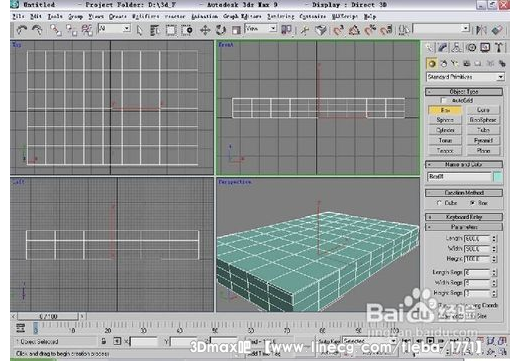Screen dimensions: 511x364
Task: Choose the Cube creation method radio
Action: pyautogui.click(x=439, y=203)
